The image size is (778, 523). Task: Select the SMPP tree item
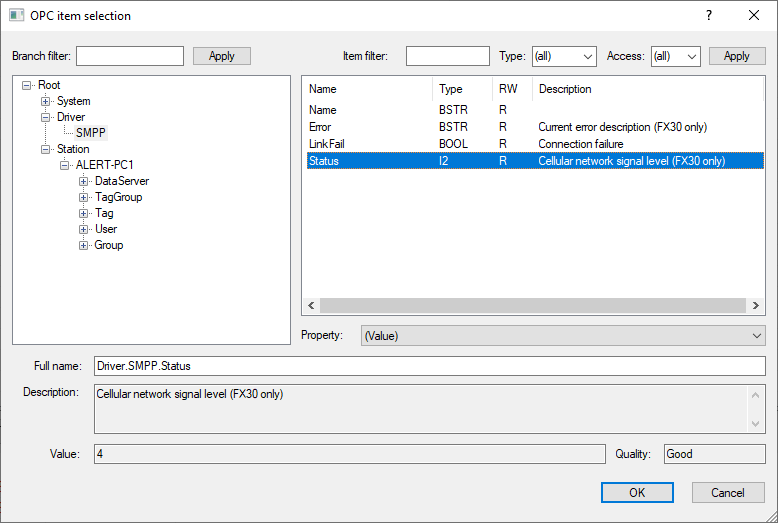tap(90, 133)
